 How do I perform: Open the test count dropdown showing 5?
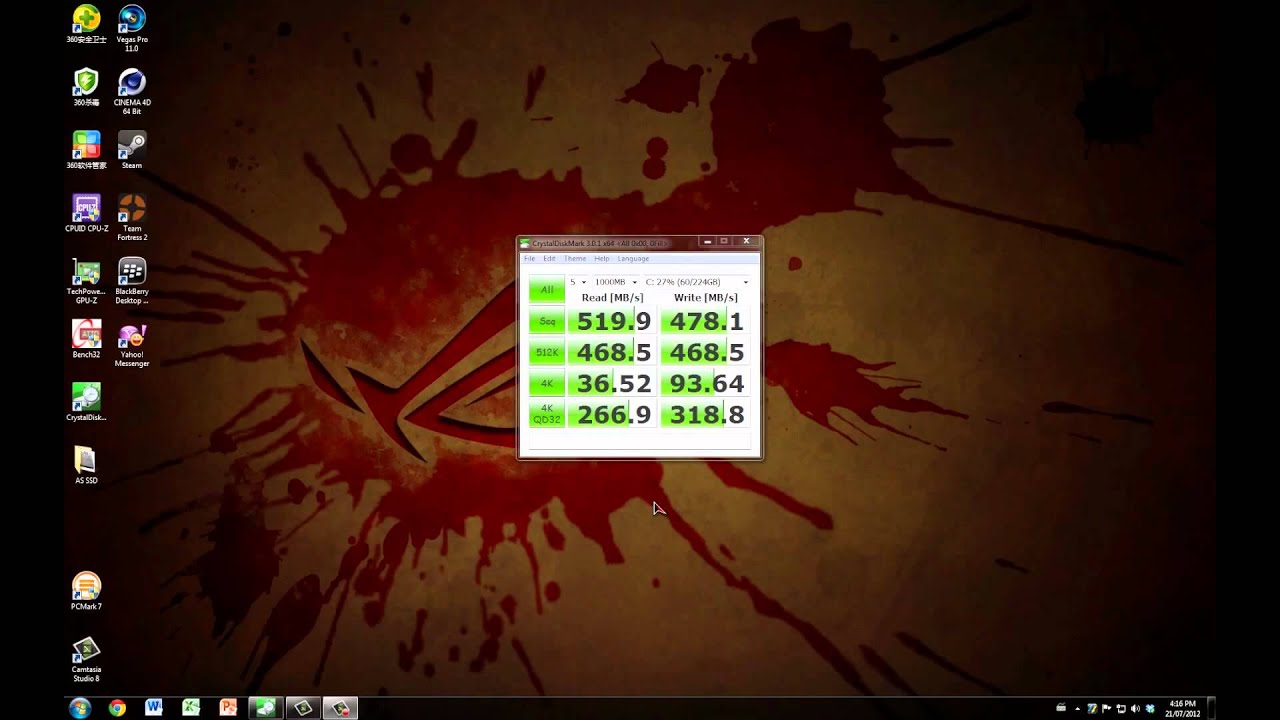pos(578,282)
